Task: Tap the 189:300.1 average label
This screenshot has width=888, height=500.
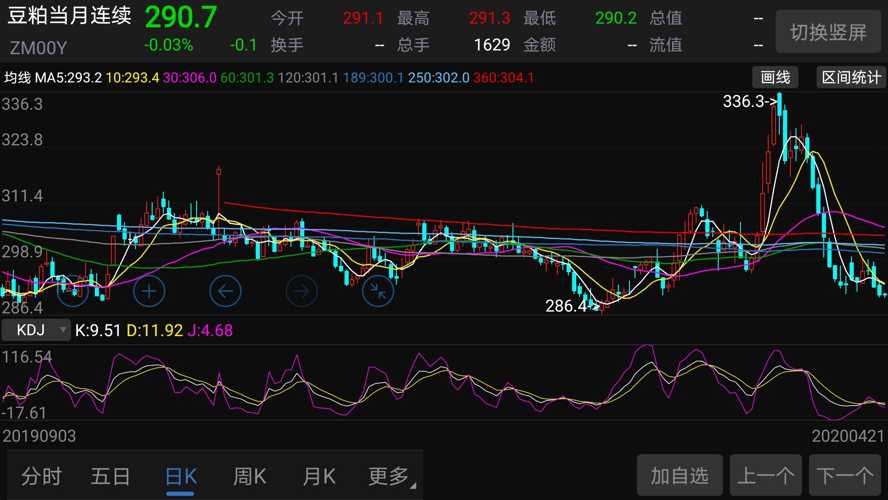Action: click(373, 78)
